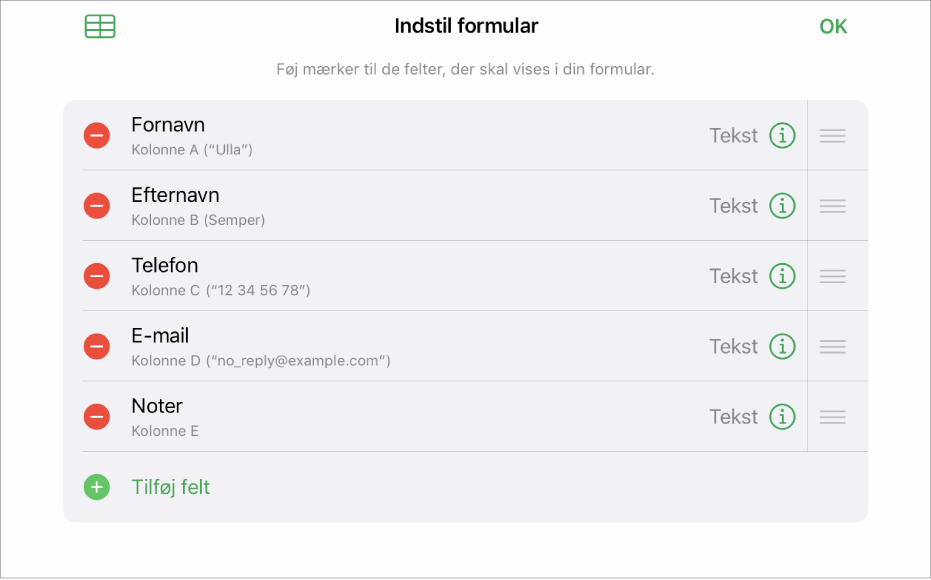Select the Efternavn field row
Screen dimensions: 931x580
pyautogui.click(x=400, y=205)
